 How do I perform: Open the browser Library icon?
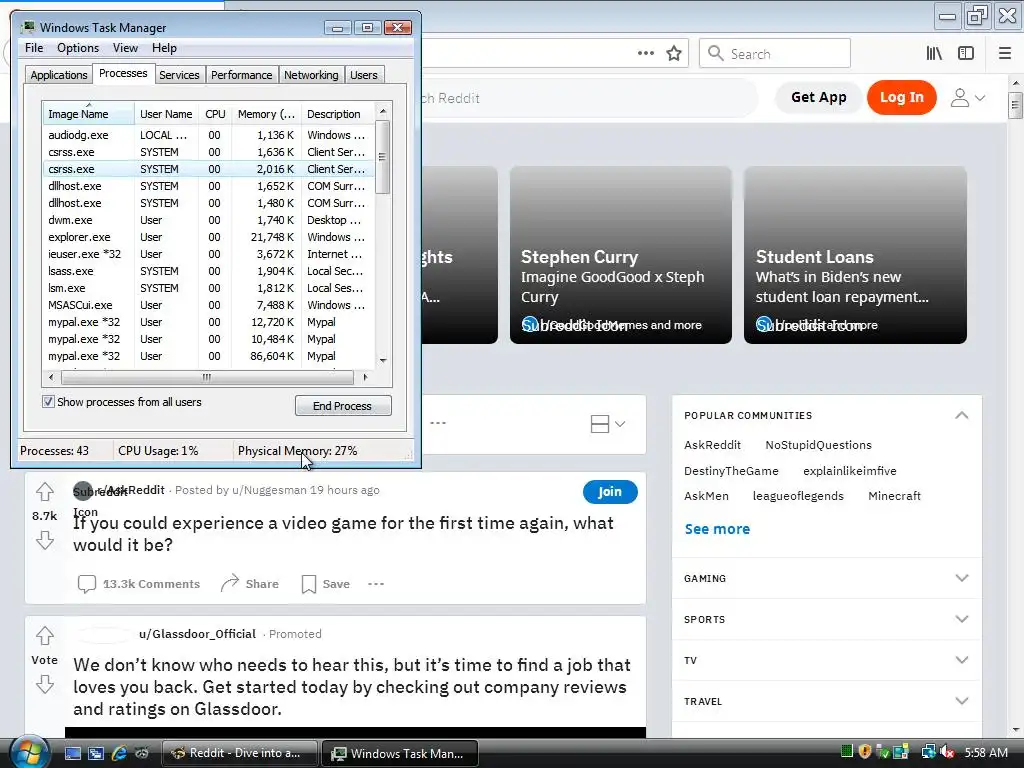[x=934, y=54]
